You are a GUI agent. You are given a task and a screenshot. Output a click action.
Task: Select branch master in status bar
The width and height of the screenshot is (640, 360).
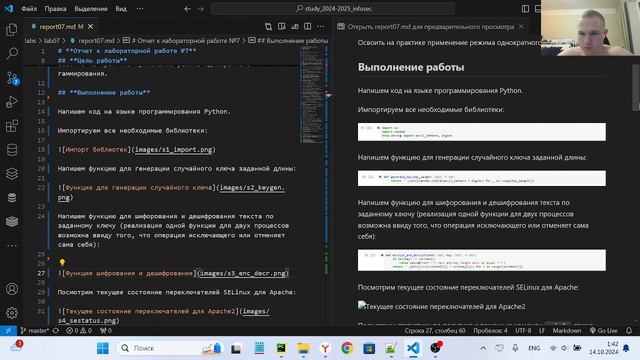(35, 331)
